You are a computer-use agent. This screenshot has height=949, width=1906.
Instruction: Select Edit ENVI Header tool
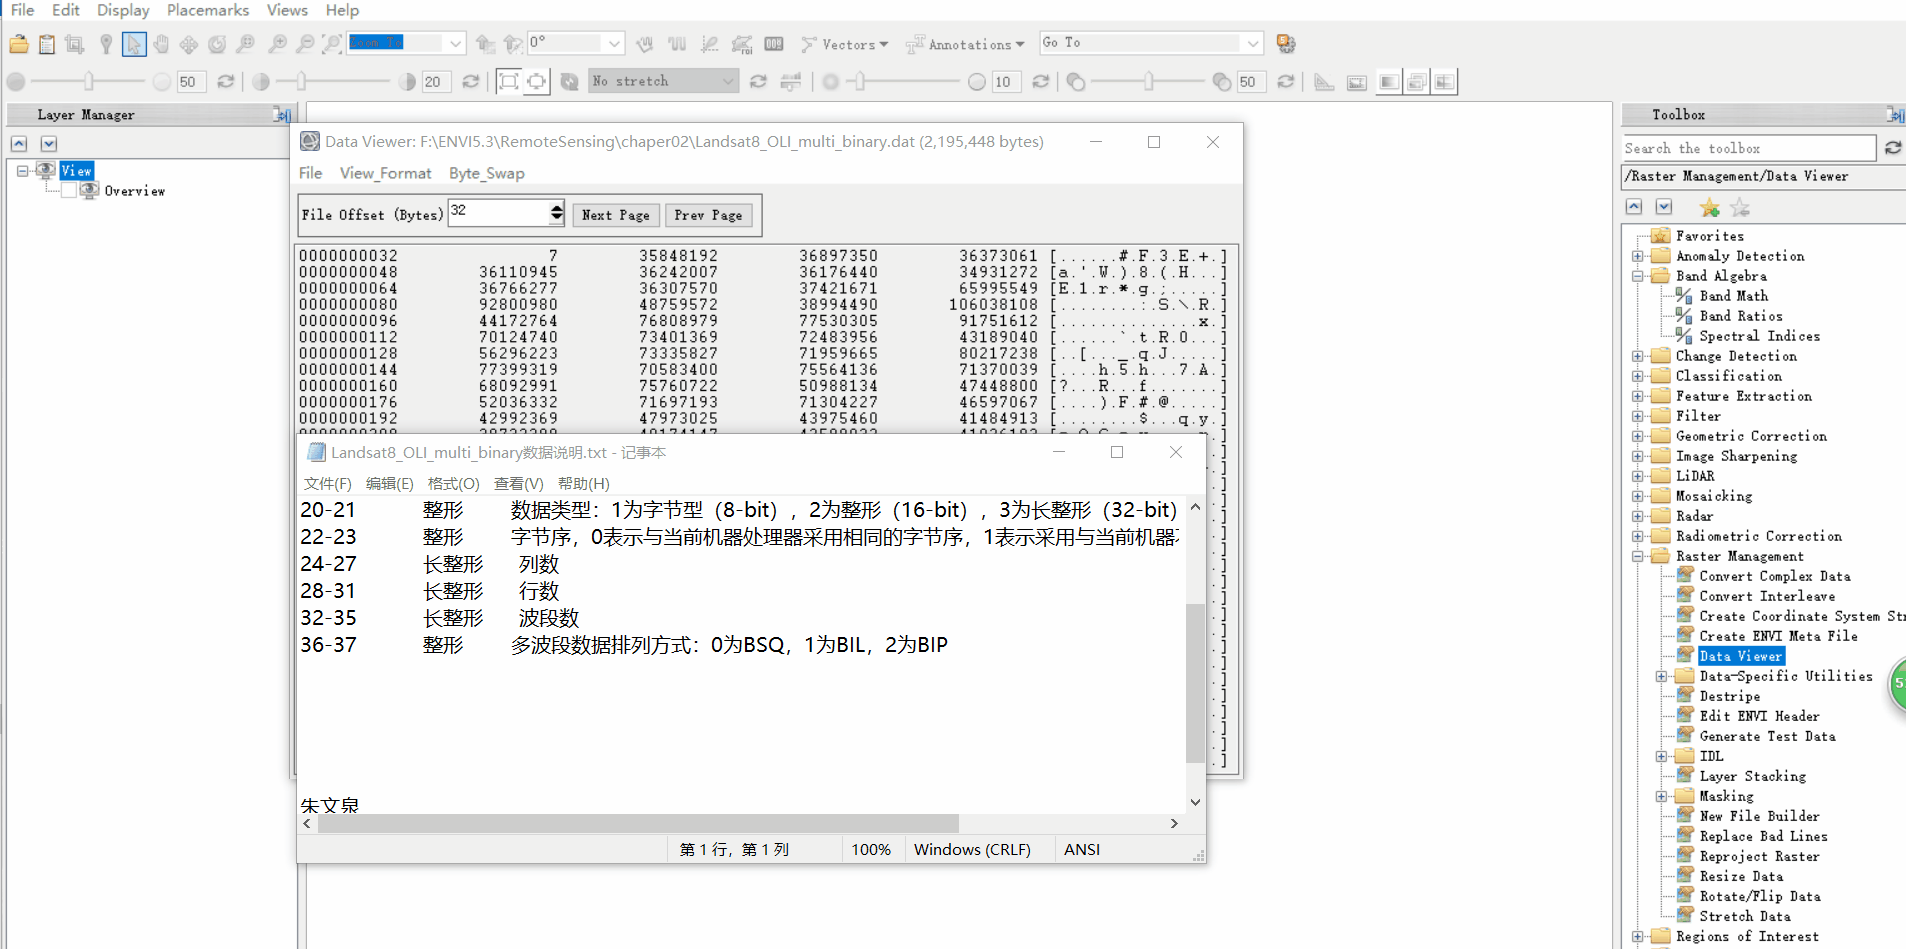point(1760,716)
